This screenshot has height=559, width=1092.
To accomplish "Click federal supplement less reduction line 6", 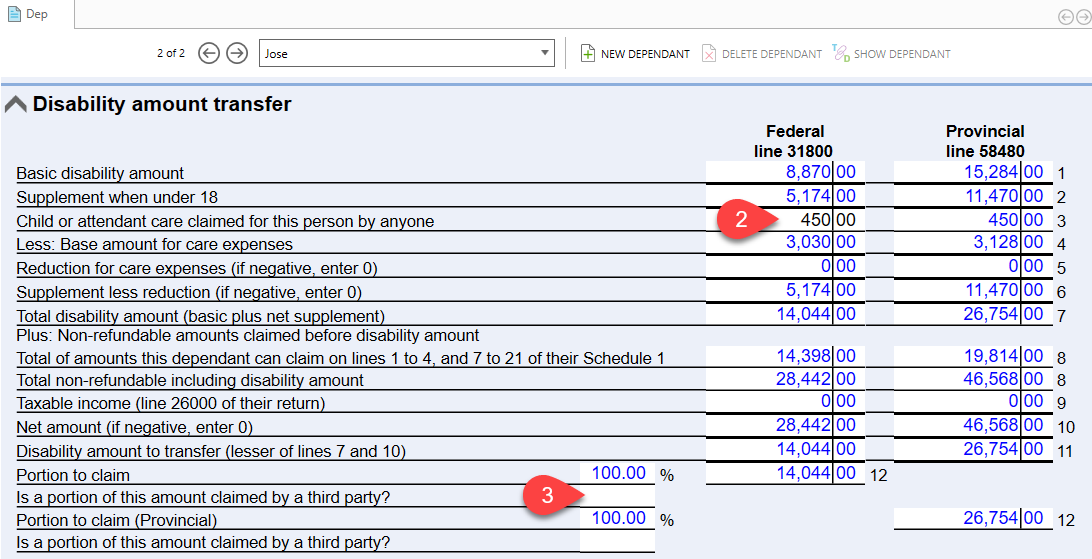I will (x=785, y=290).
